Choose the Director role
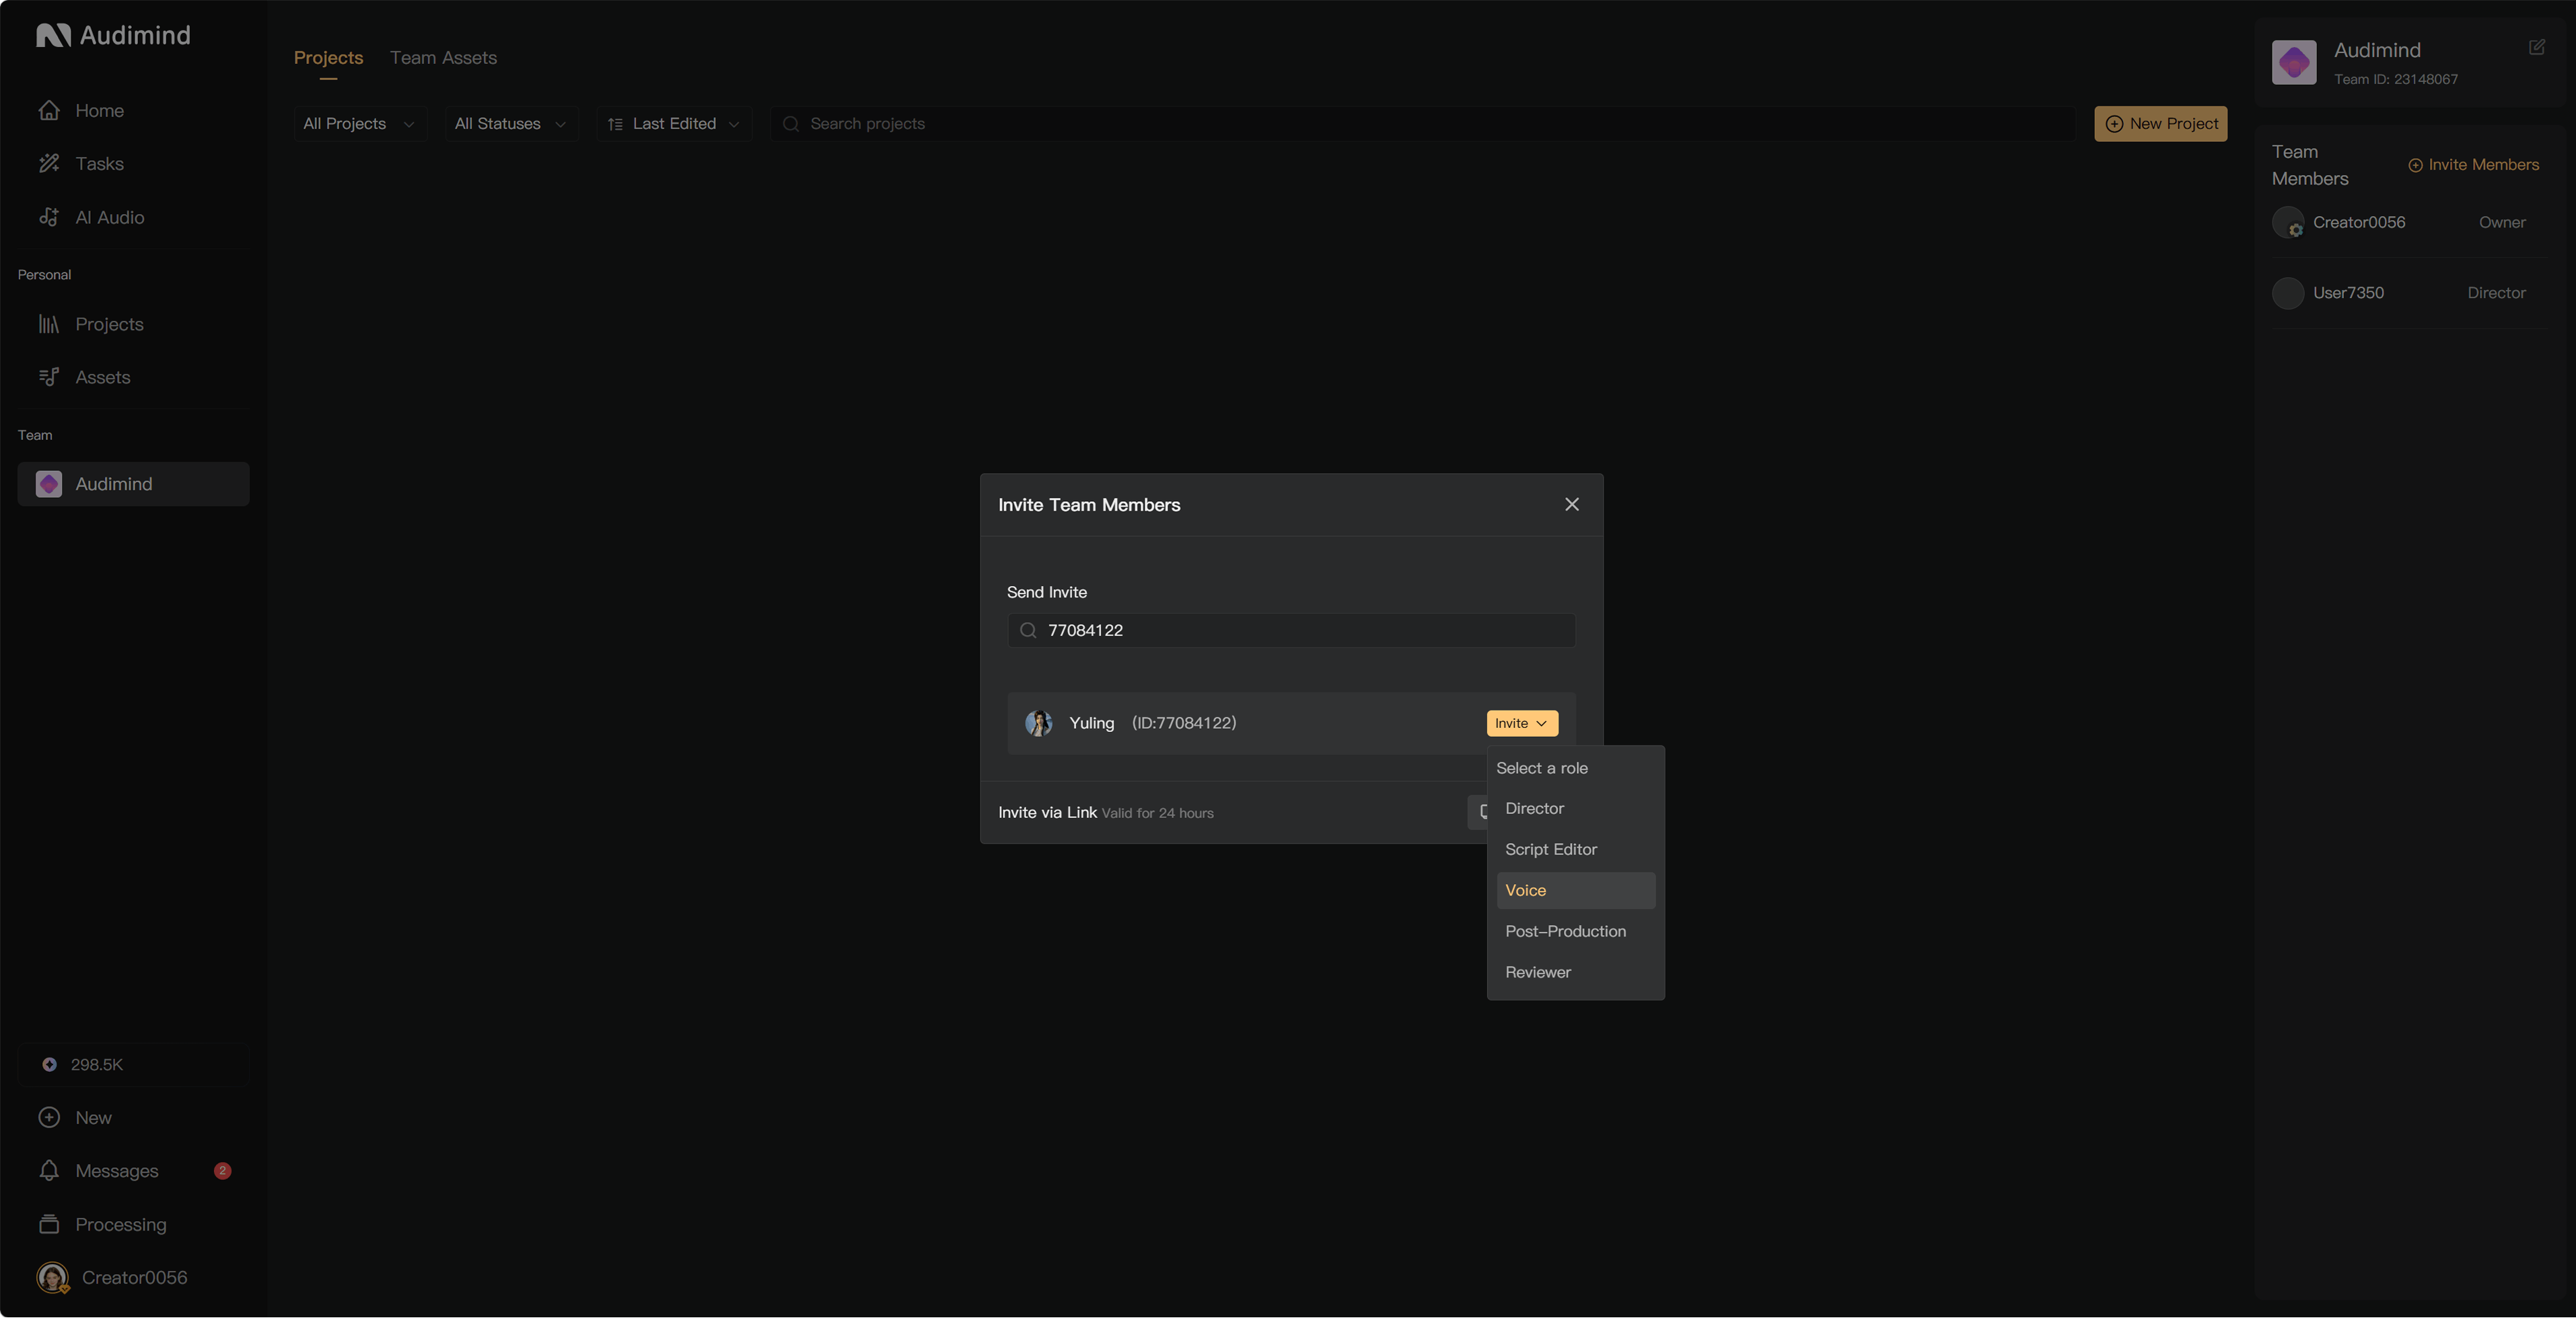The image size is (2576, 1320). point(1575,809)
